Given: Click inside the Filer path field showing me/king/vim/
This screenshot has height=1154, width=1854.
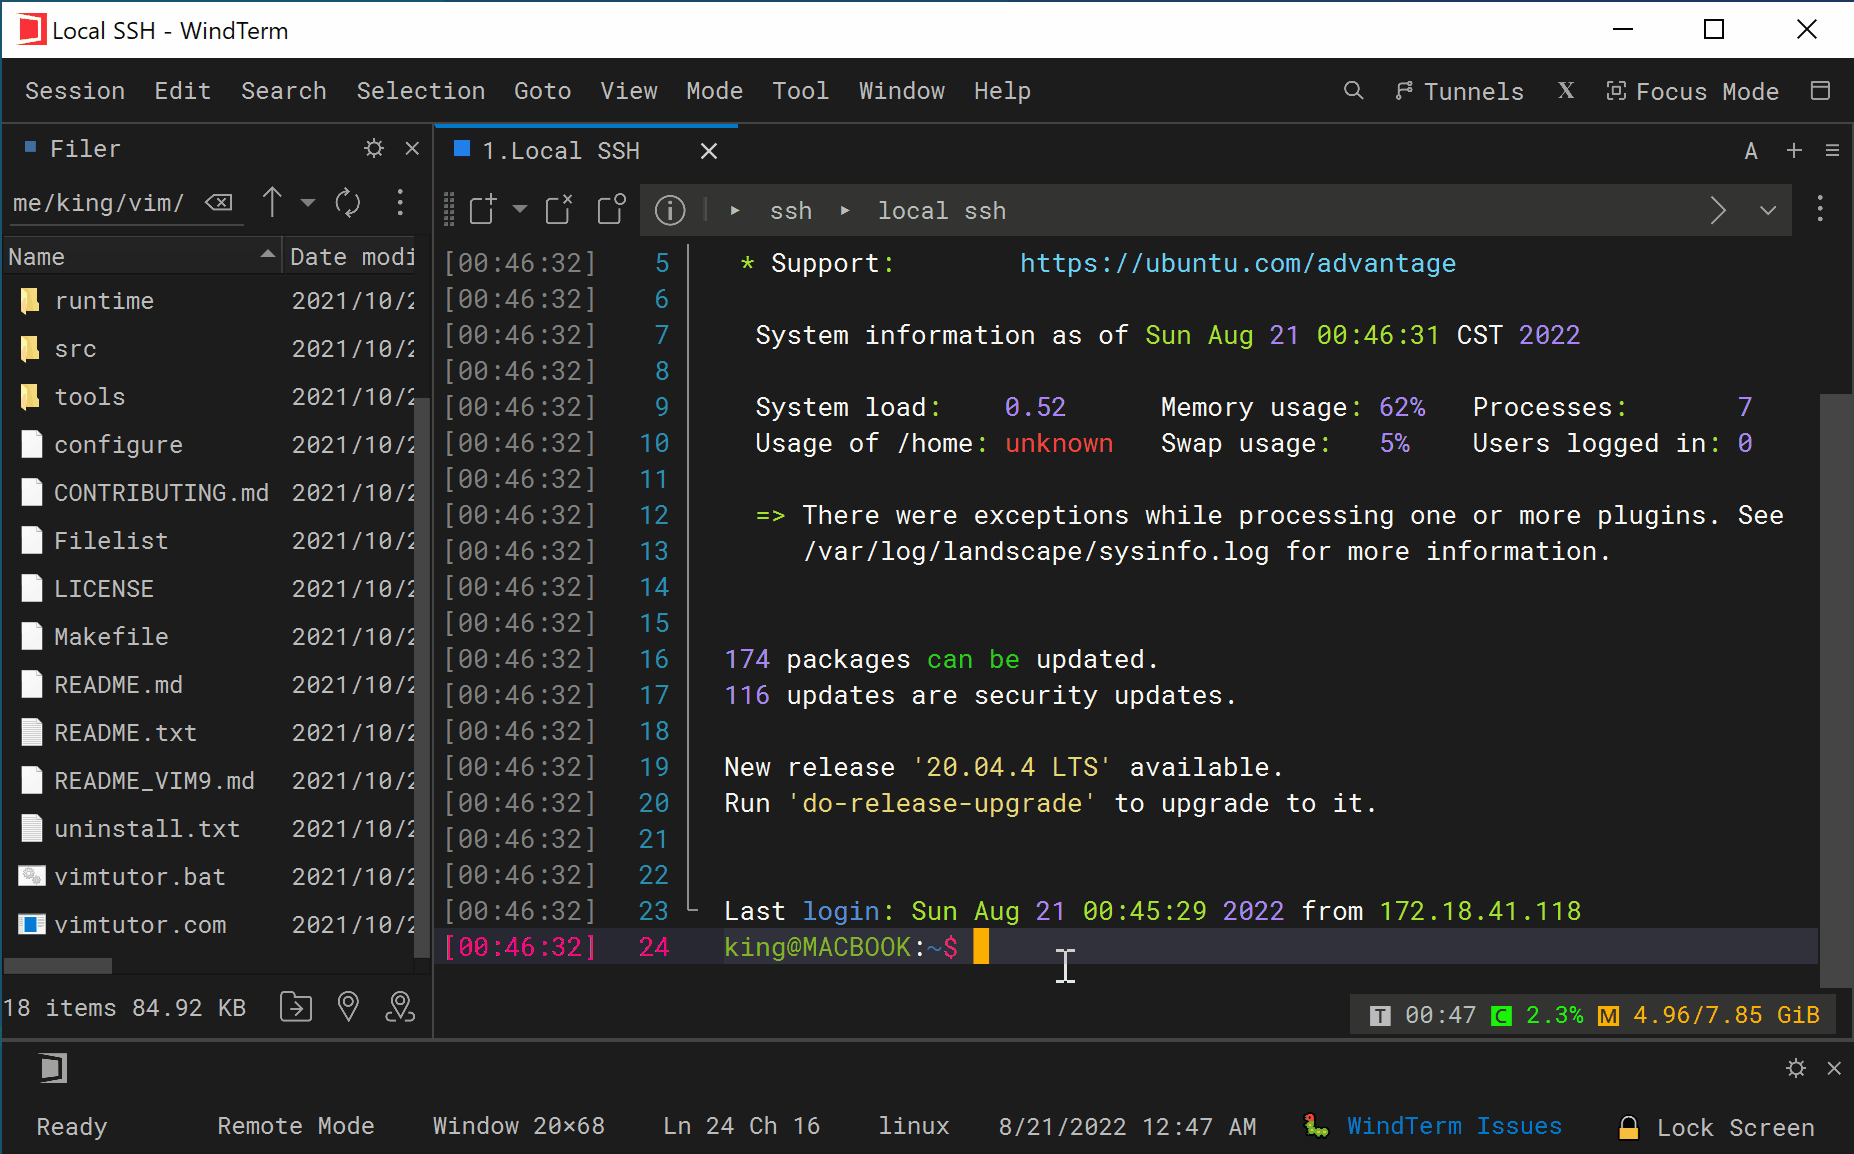Looking at the screenshot, I should tap(100, 203).
